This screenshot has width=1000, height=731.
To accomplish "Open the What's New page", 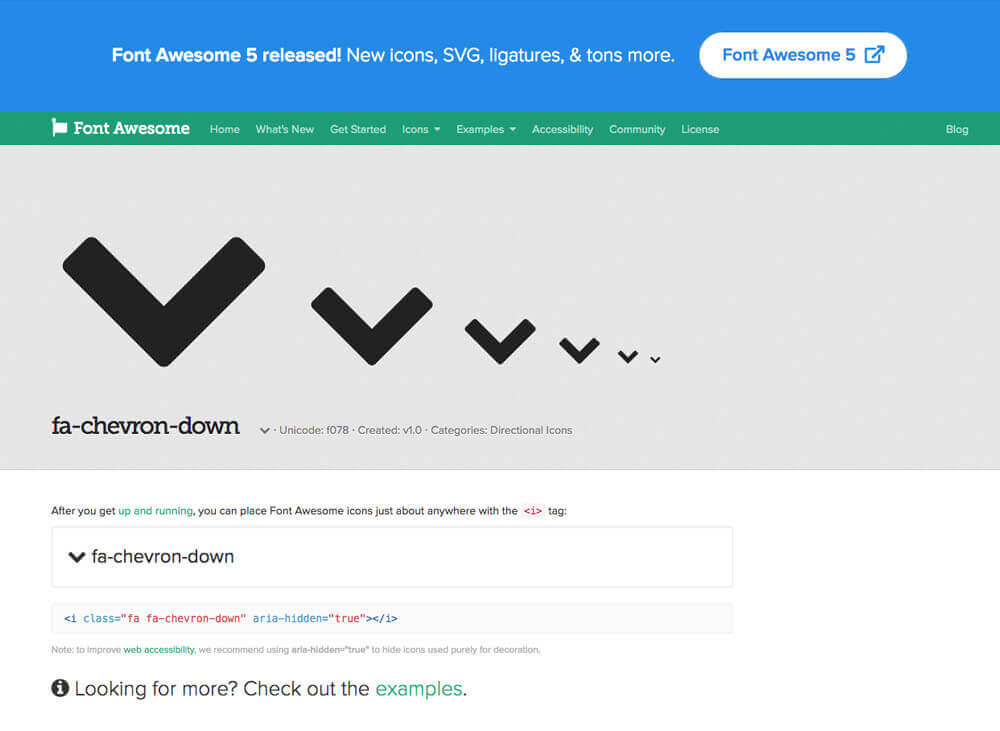I will [x=284, y=129].
